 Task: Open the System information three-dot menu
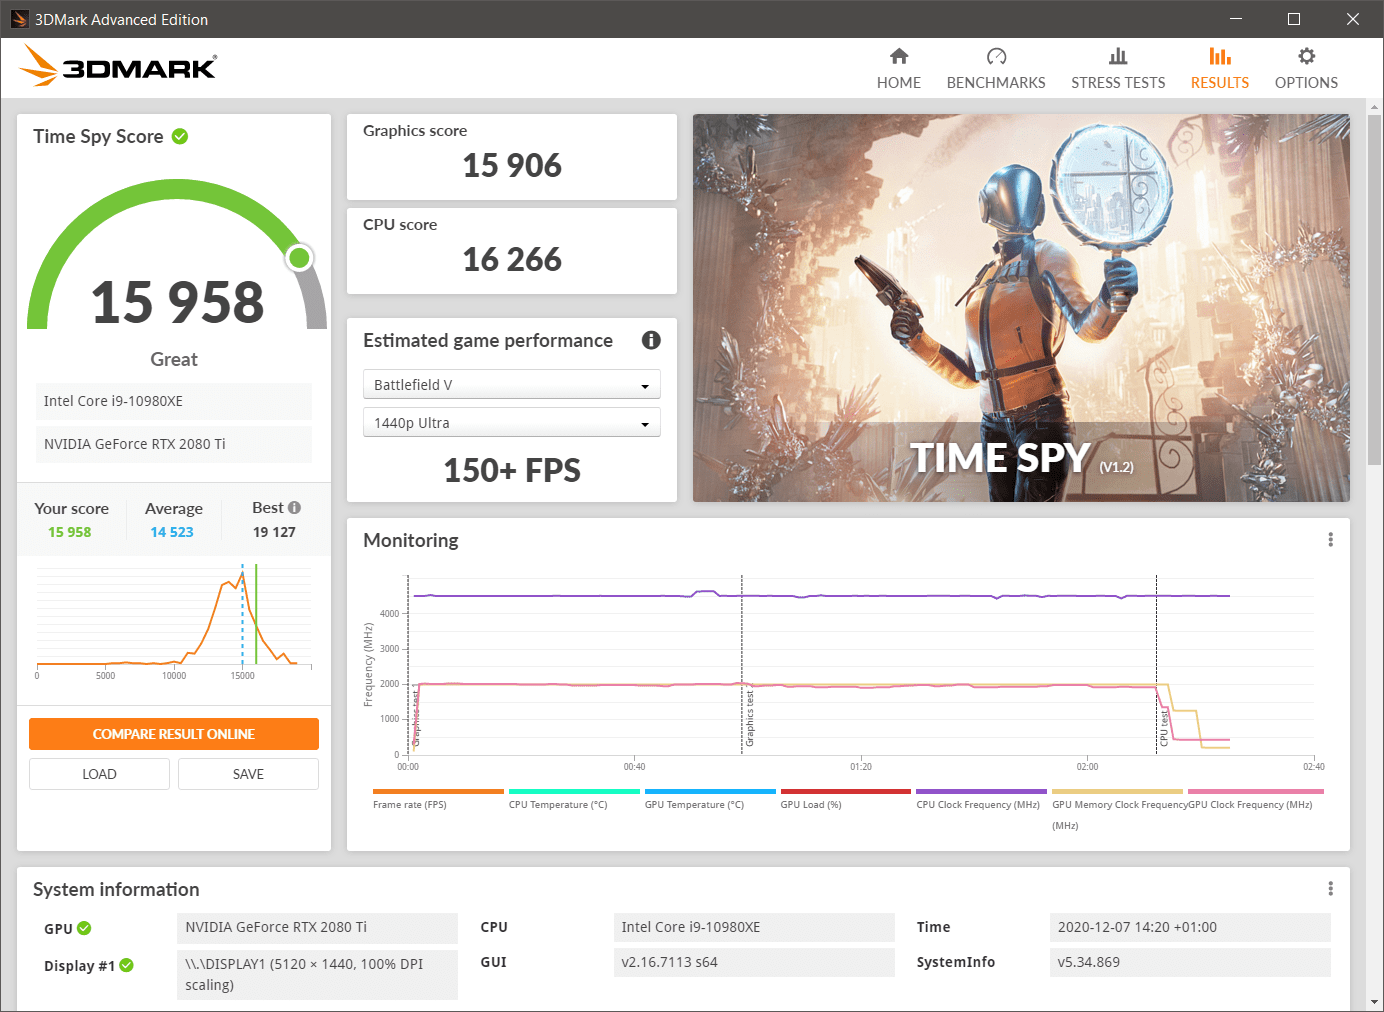click(1330, 889)
